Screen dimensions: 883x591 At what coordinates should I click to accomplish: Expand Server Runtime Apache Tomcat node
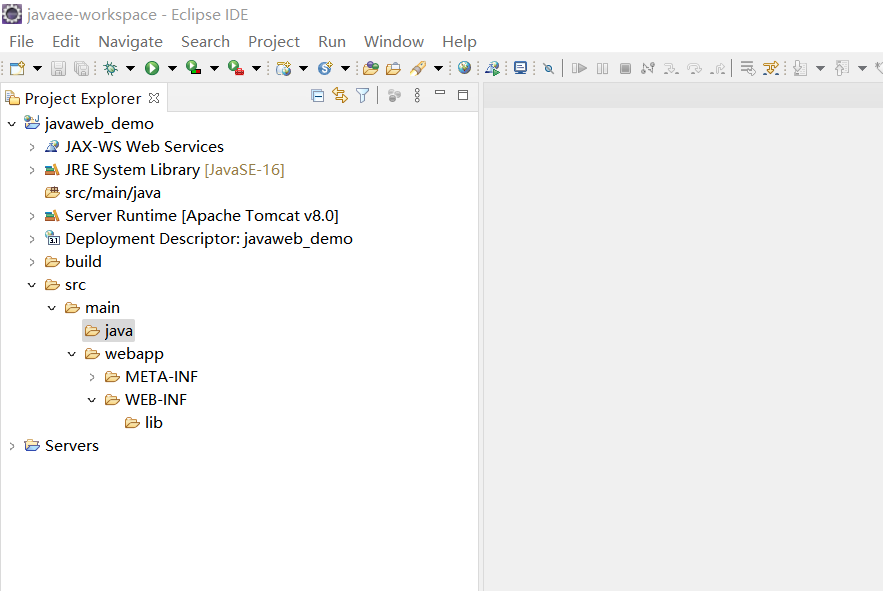[x=32, y=216]
